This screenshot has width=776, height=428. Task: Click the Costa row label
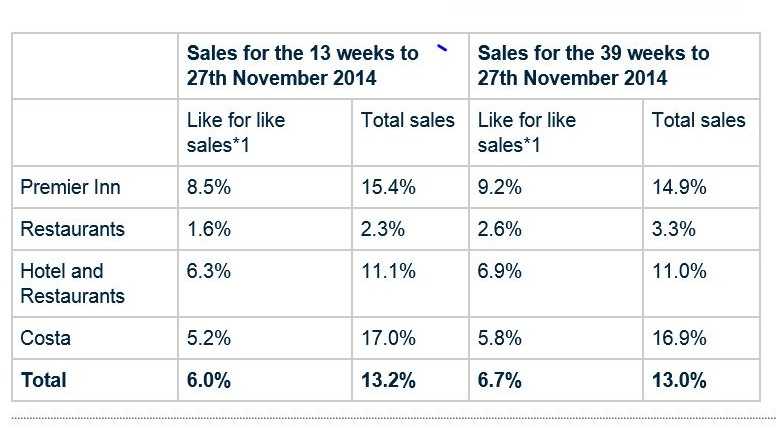(x=46, y=338)
